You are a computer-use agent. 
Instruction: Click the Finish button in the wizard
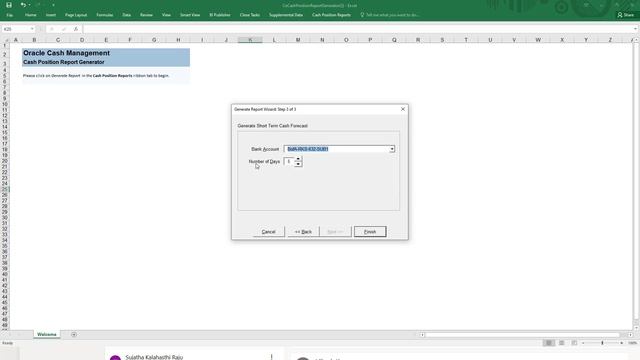(x=370, y=232)
